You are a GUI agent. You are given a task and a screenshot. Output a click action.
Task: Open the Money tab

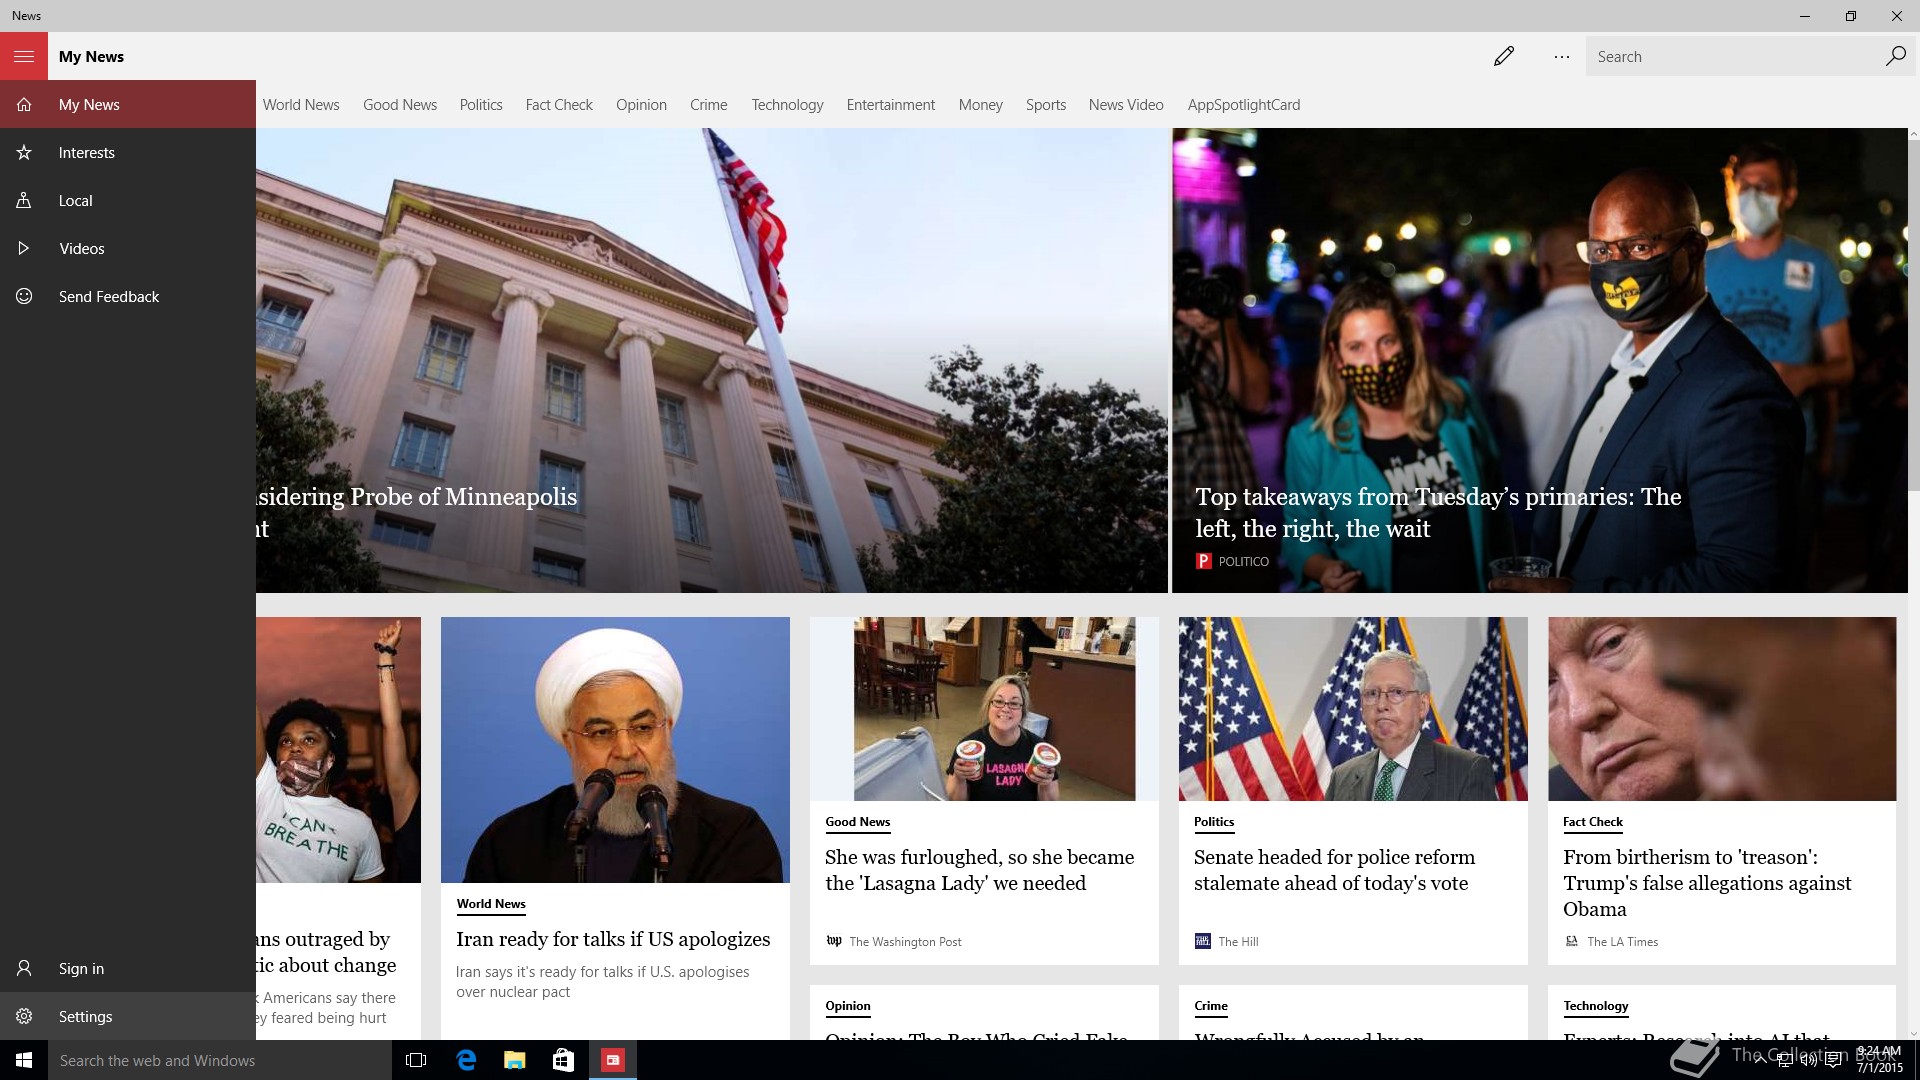tap(980, 104)
